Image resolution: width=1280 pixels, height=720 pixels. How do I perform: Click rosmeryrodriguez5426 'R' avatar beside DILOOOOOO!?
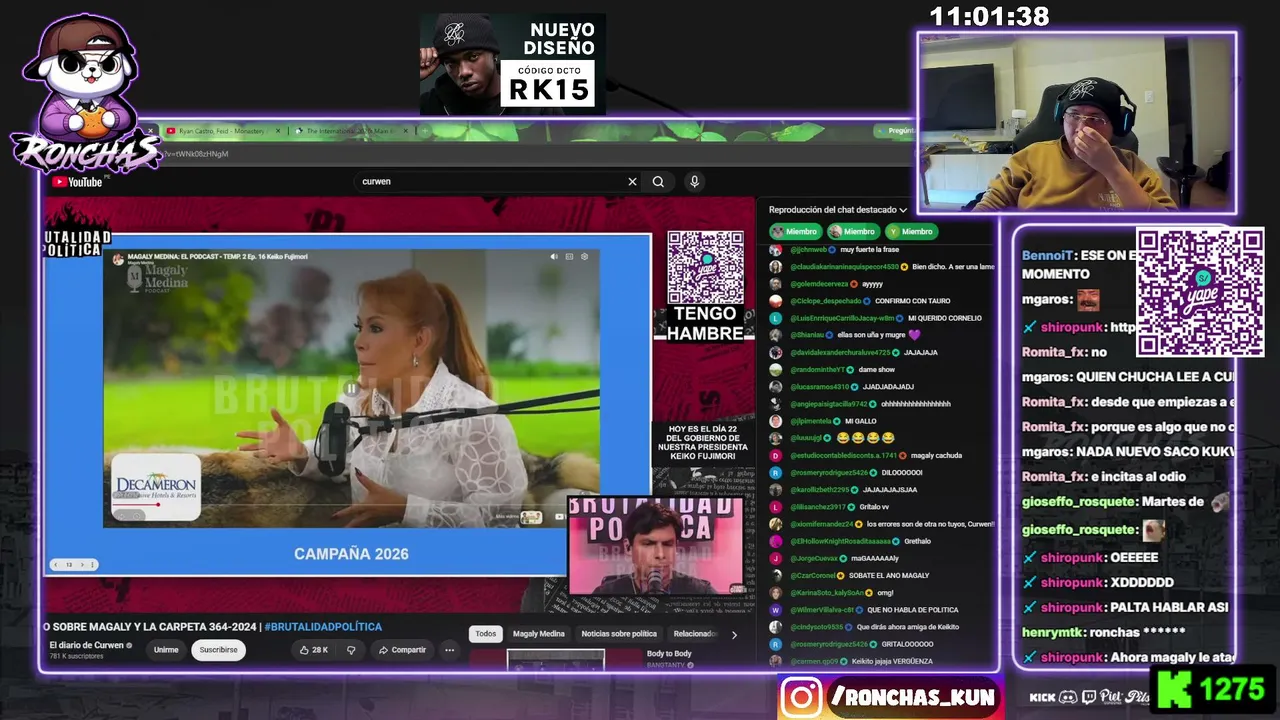pyautogui.click(x=775, y=473)
